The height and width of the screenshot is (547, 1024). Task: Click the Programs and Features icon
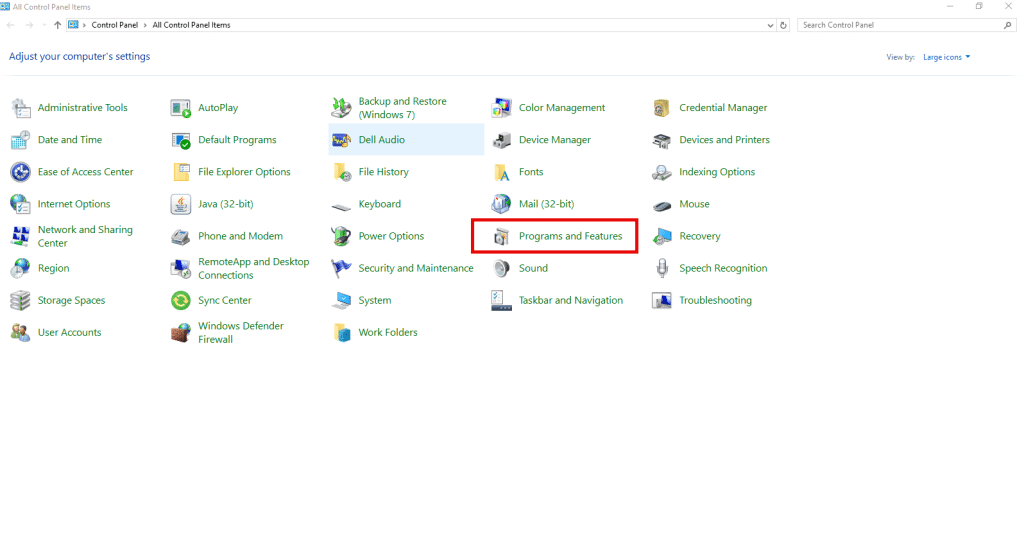pyautogui.click(x=501, y=237)
